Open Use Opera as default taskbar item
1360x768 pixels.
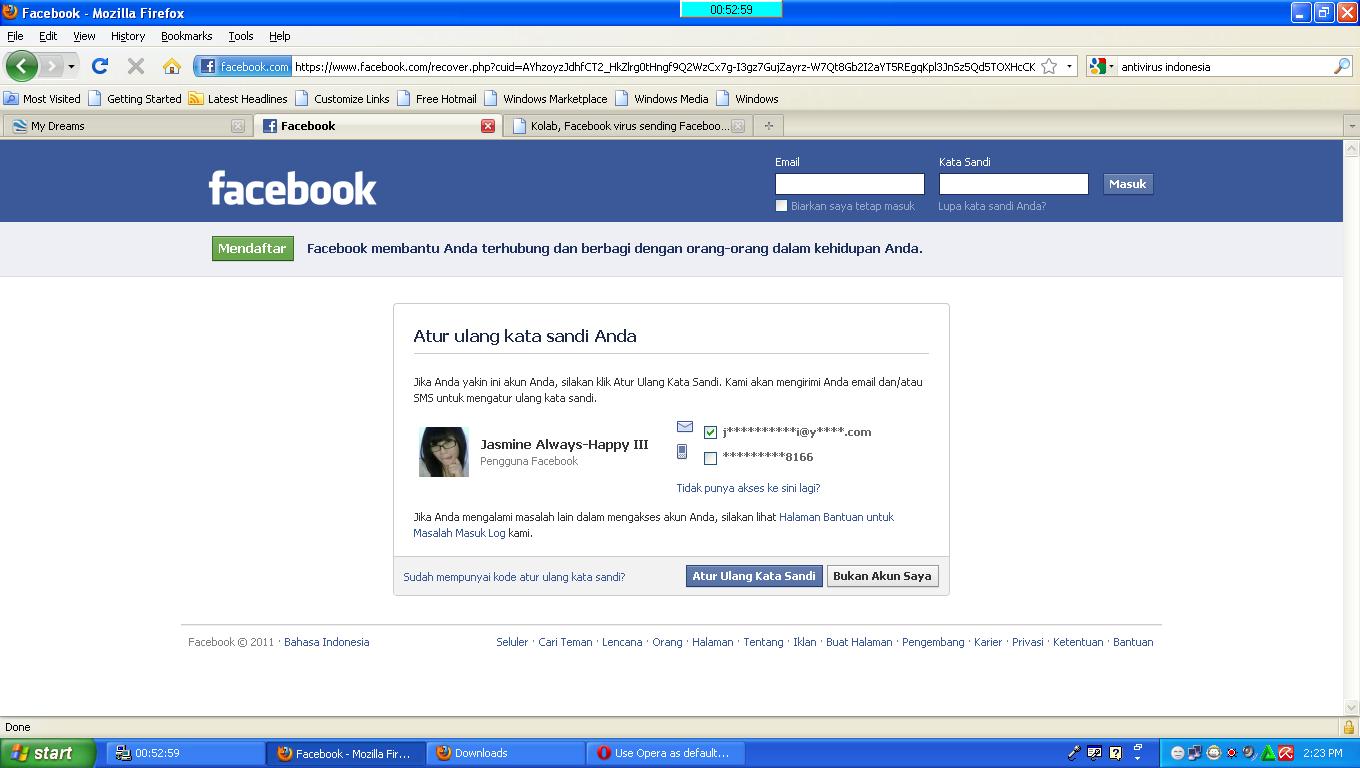tap(666, 753)
